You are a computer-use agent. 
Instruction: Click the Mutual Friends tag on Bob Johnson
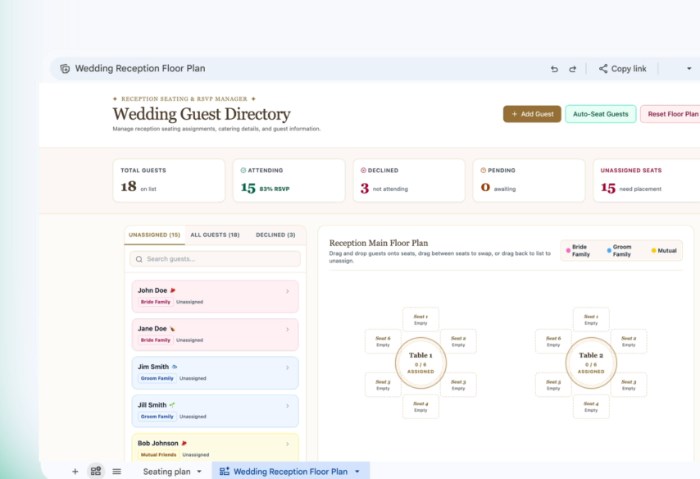pos(158,454)
